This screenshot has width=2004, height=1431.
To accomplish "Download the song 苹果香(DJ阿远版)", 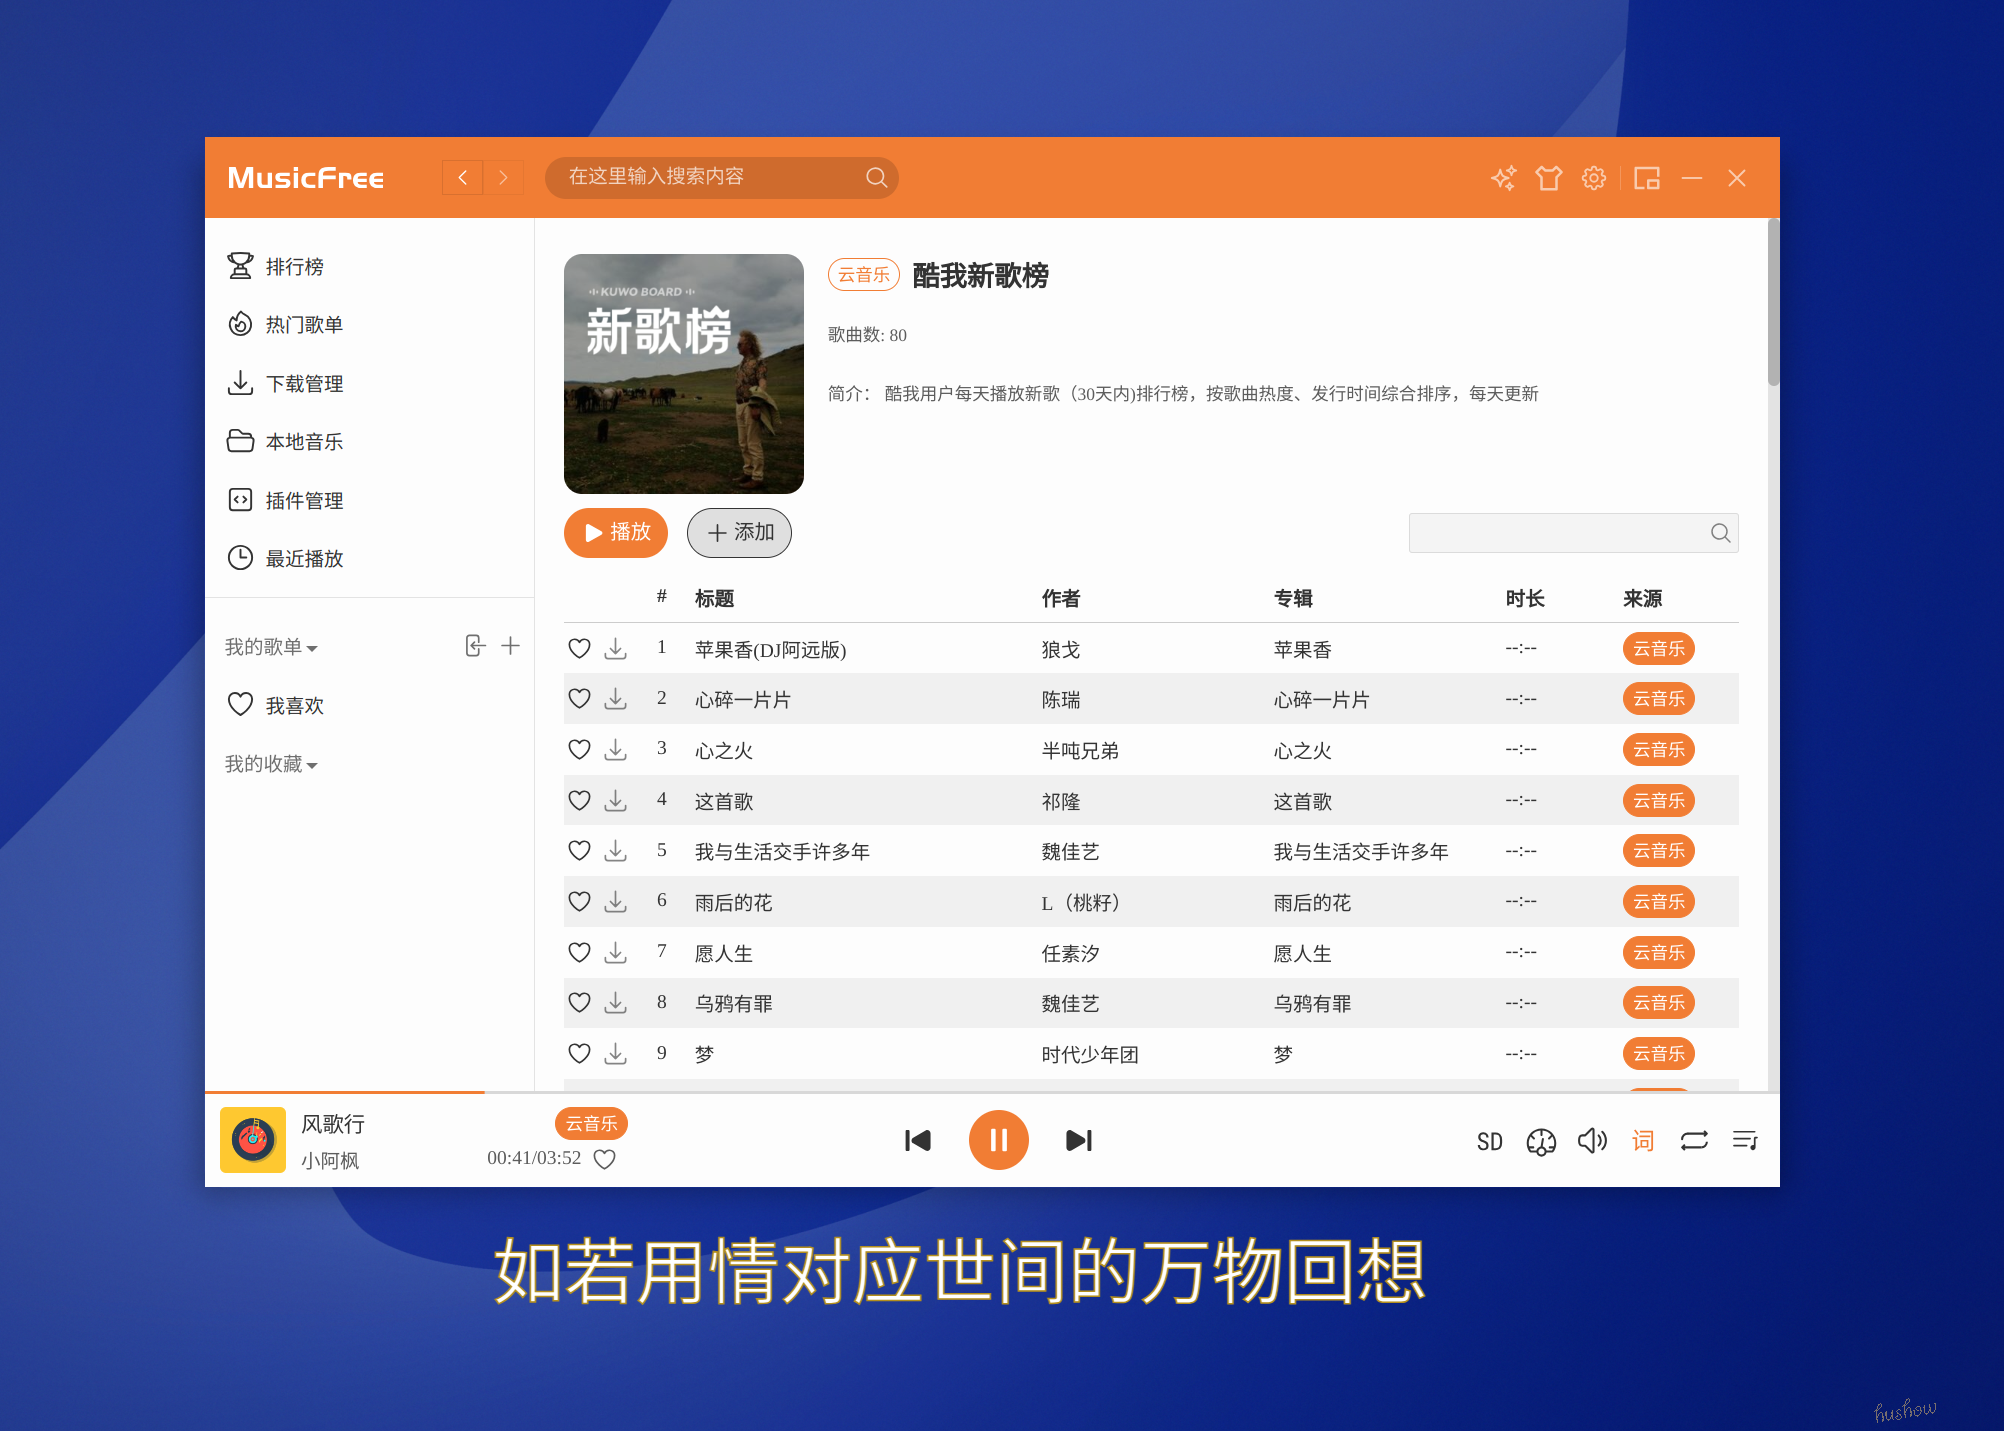I will tap(616, 648).
